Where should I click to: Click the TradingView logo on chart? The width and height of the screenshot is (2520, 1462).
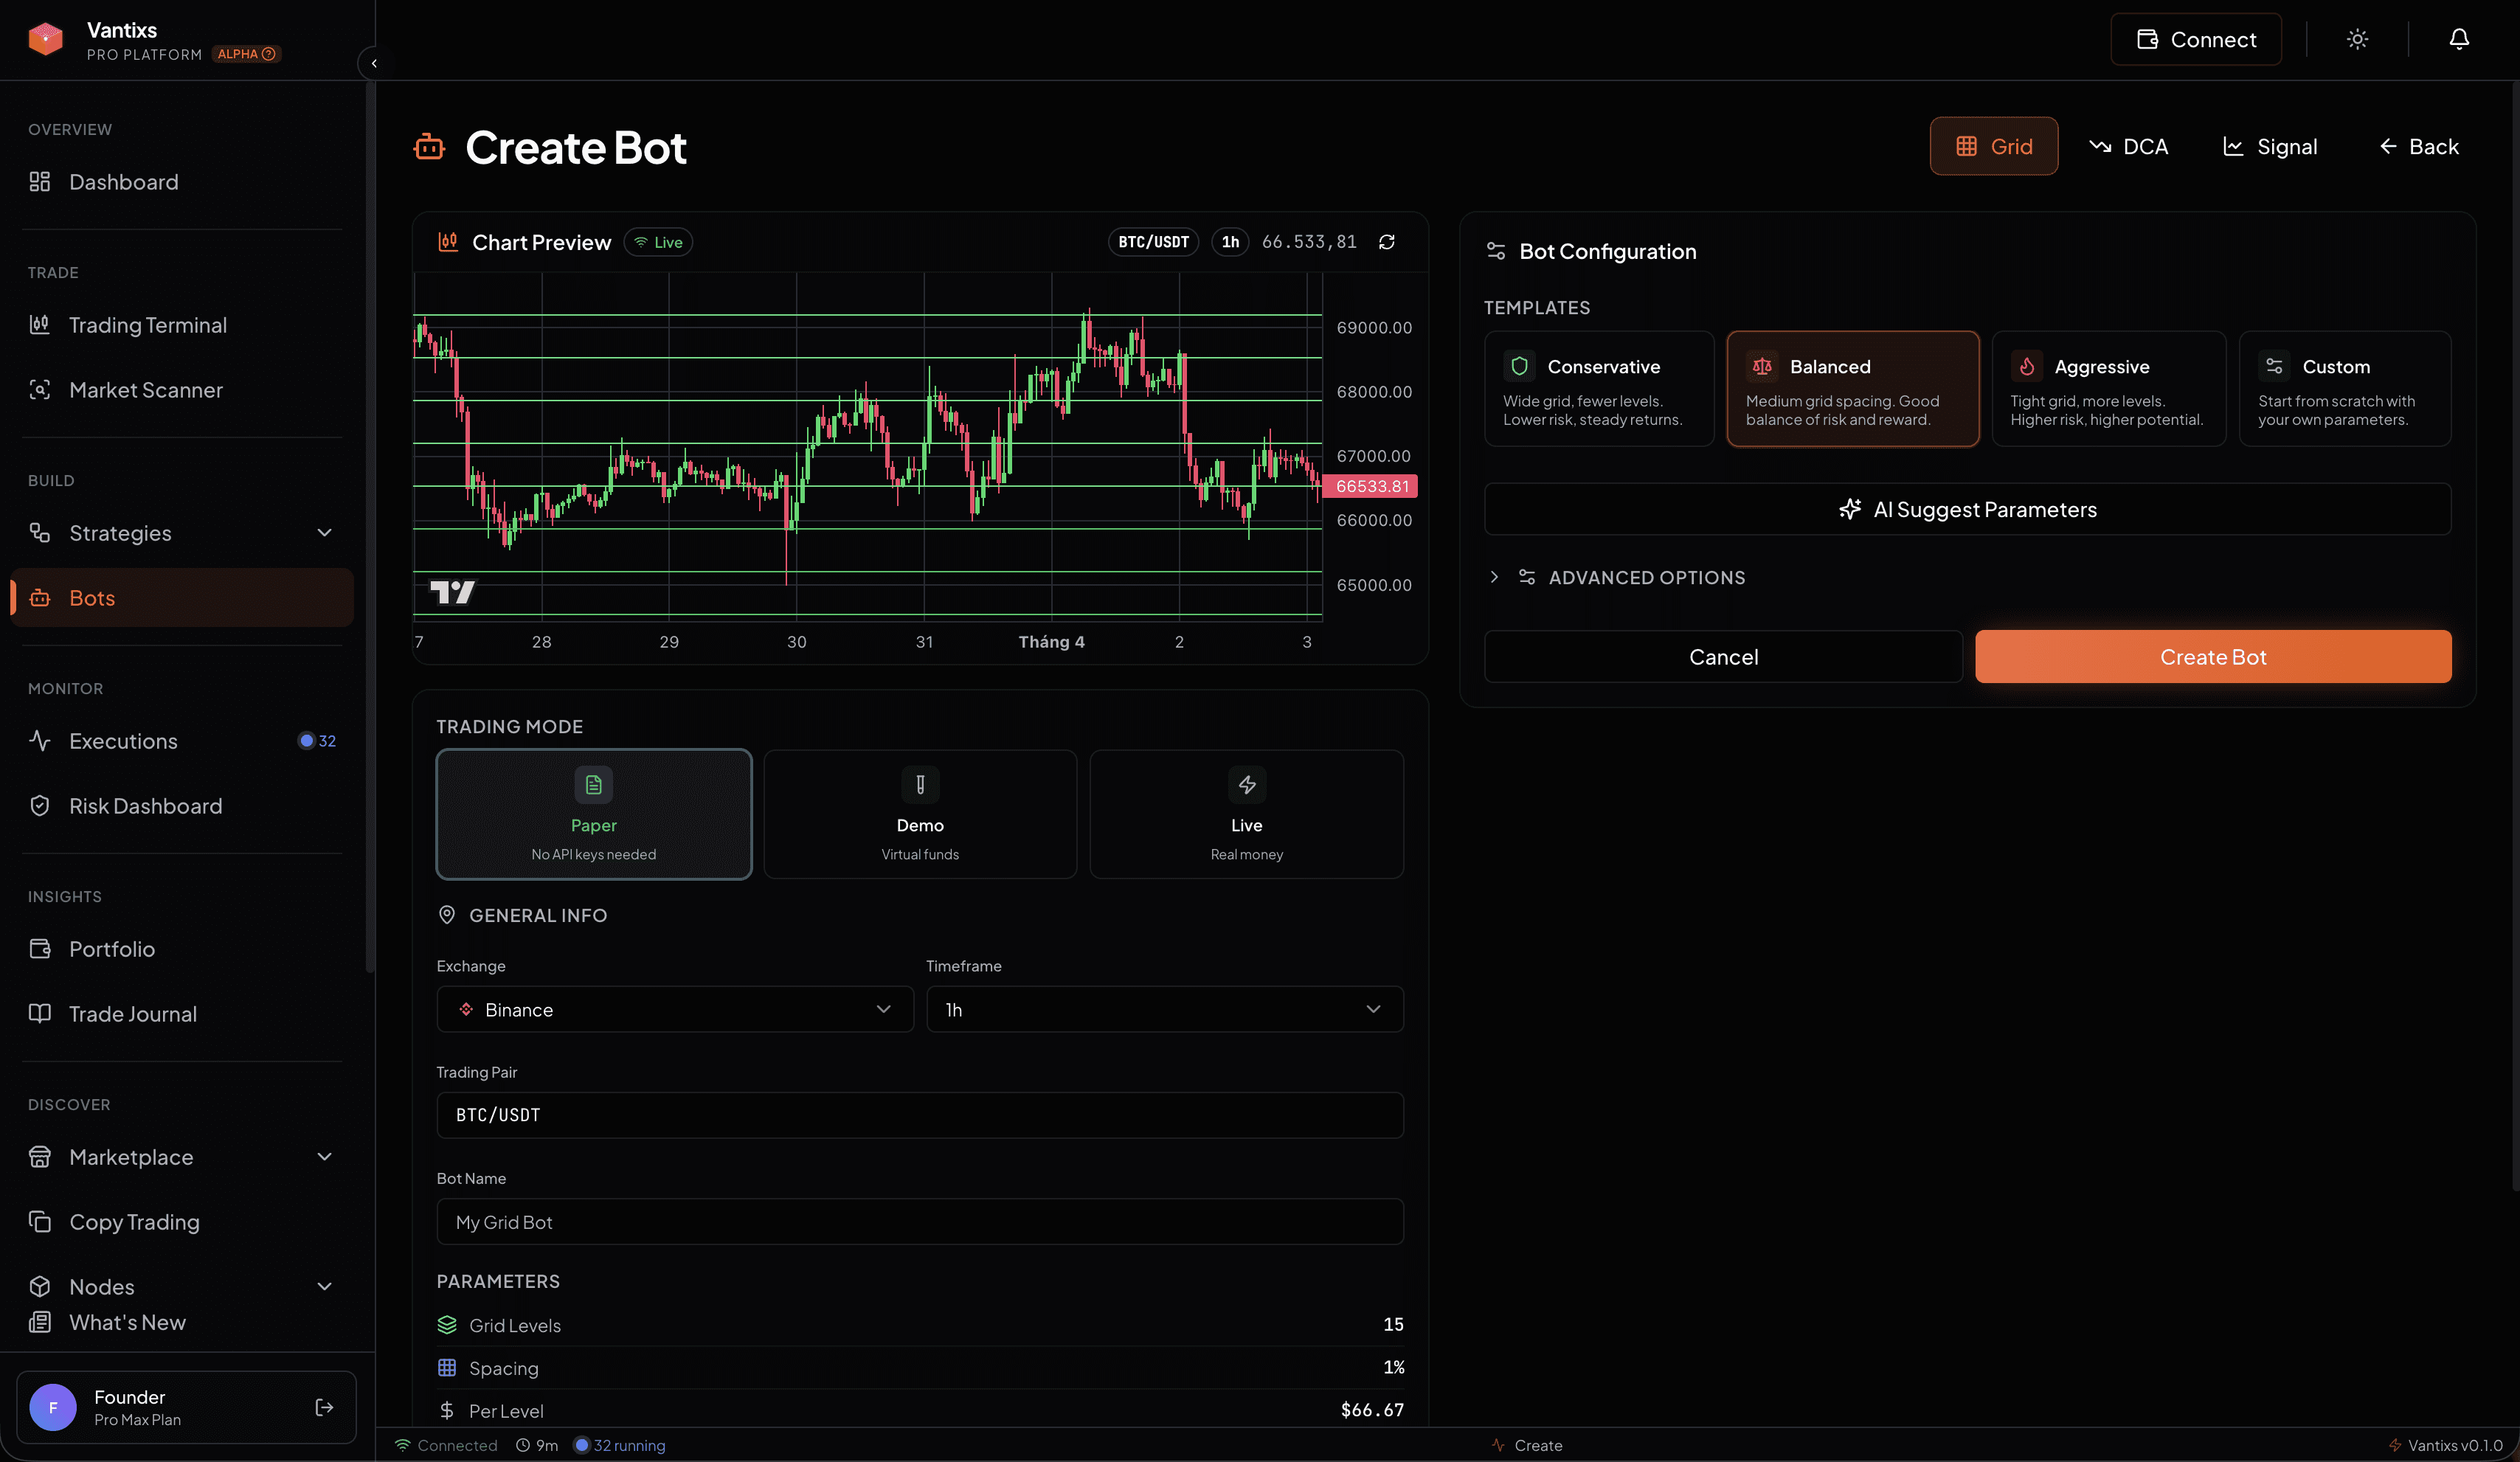pos(452,592)
